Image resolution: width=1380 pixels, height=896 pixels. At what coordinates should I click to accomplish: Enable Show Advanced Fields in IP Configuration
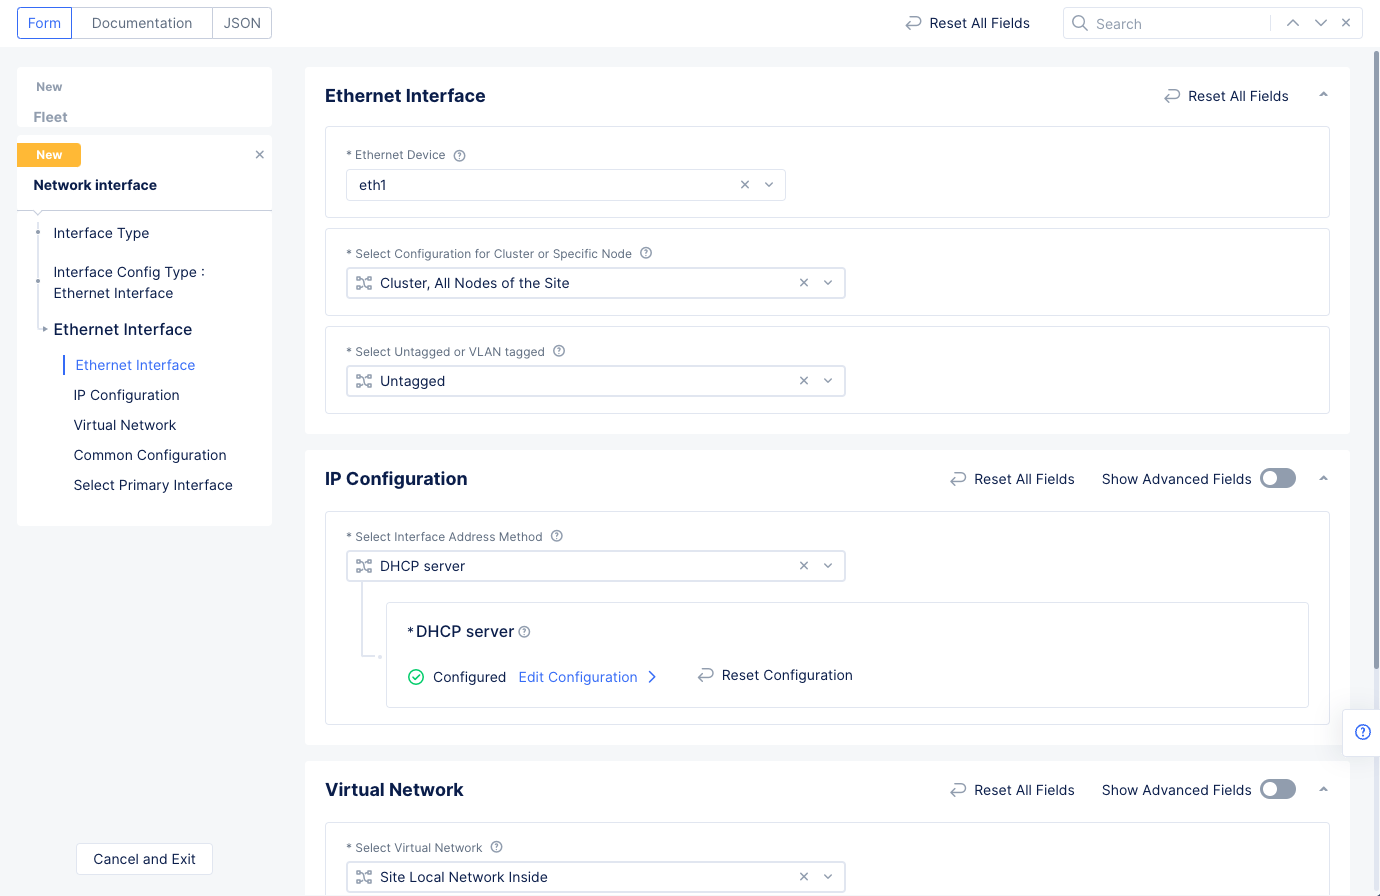click(x=1277, y=479)
